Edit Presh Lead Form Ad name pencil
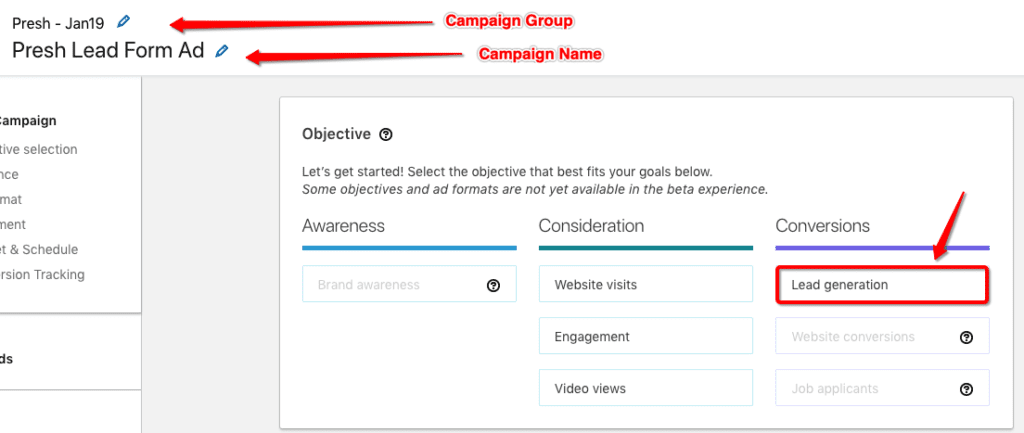 tap(223, 50)
